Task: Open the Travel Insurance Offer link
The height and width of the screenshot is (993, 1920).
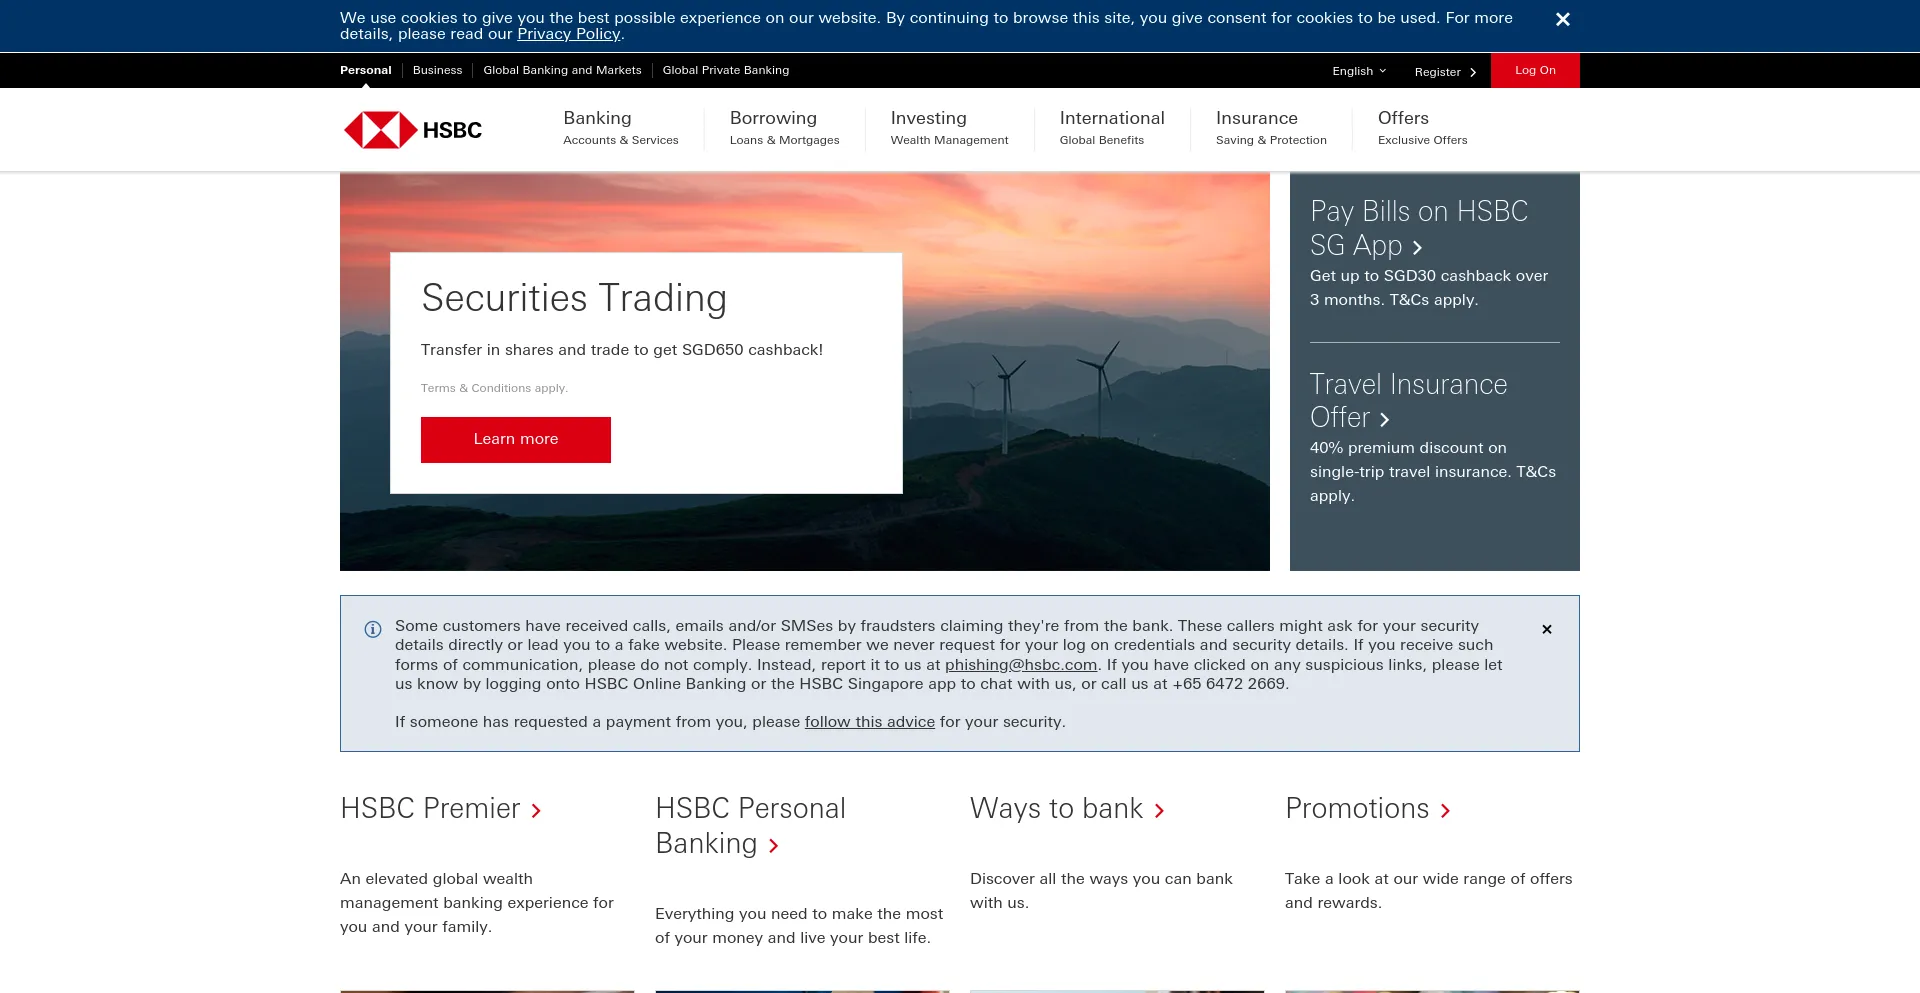Action: pyautogui.click(x=1408, y=400)
